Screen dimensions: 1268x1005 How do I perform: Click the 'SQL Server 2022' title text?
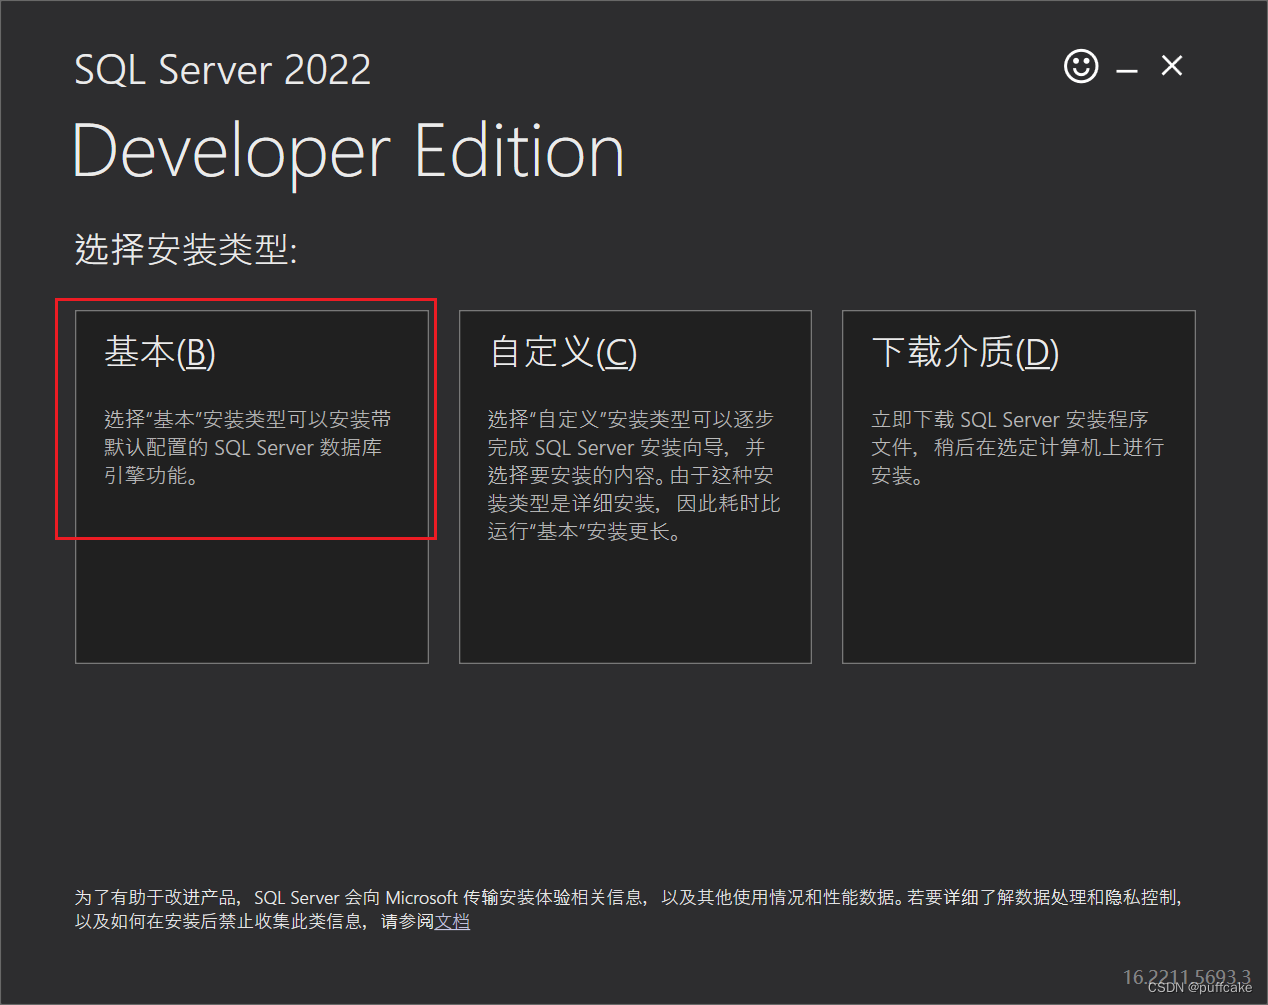223,70
